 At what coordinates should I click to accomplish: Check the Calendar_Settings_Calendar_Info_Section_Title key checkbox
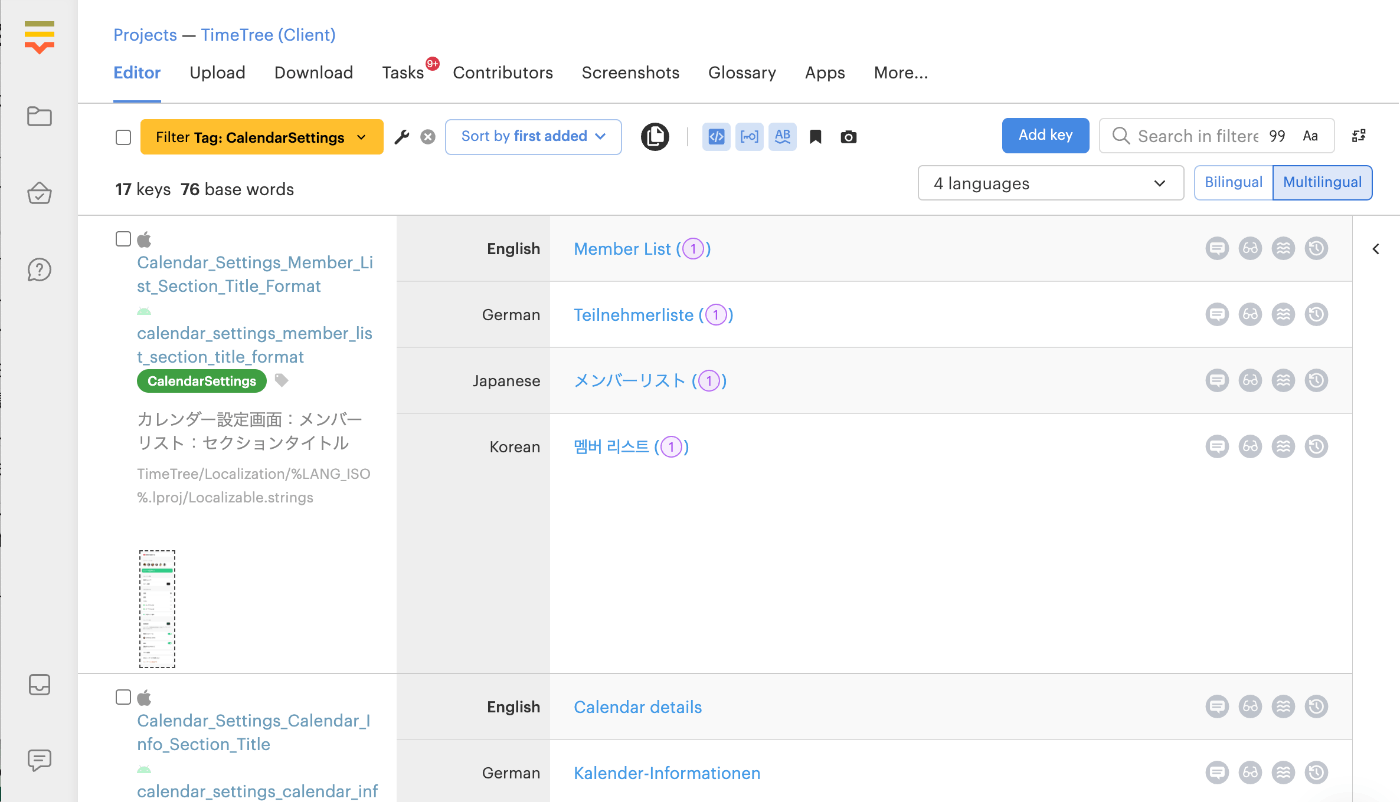(124, 697)
